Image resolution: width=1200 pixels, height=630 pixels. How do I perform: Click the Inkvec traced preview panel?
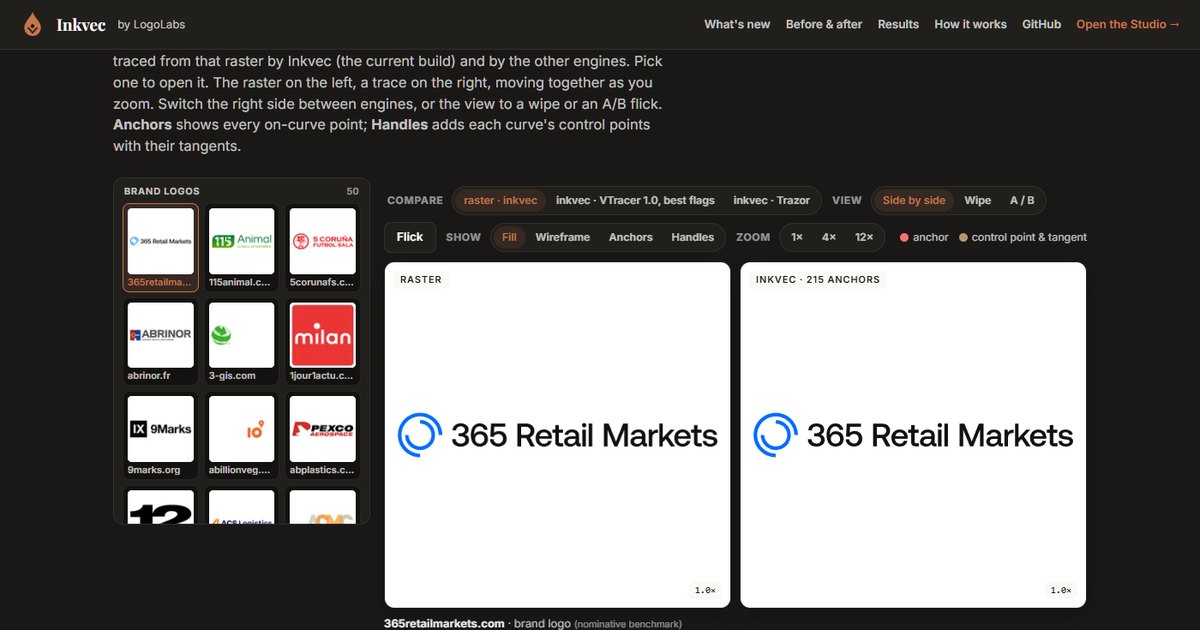[913, 435]
